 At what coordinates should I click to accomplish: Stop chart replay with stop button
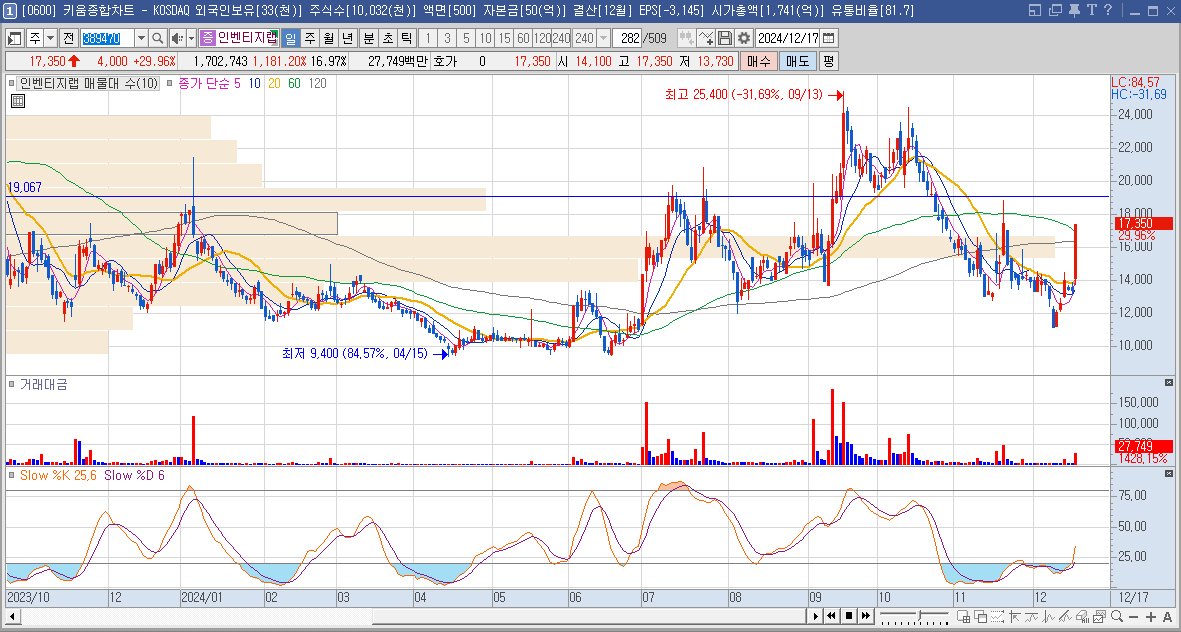[849, 616]
